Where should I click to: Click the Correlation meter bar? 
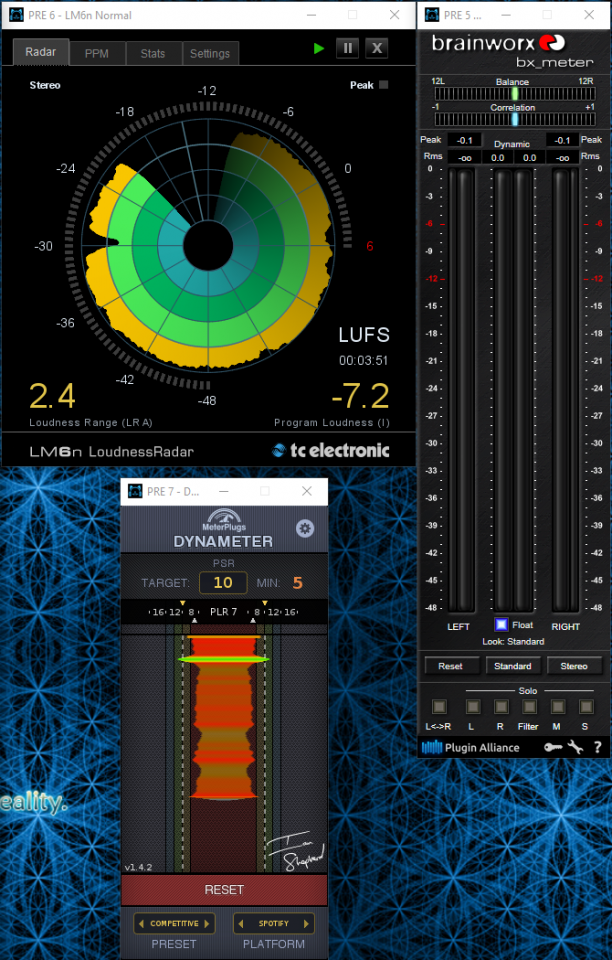(515, 119)
